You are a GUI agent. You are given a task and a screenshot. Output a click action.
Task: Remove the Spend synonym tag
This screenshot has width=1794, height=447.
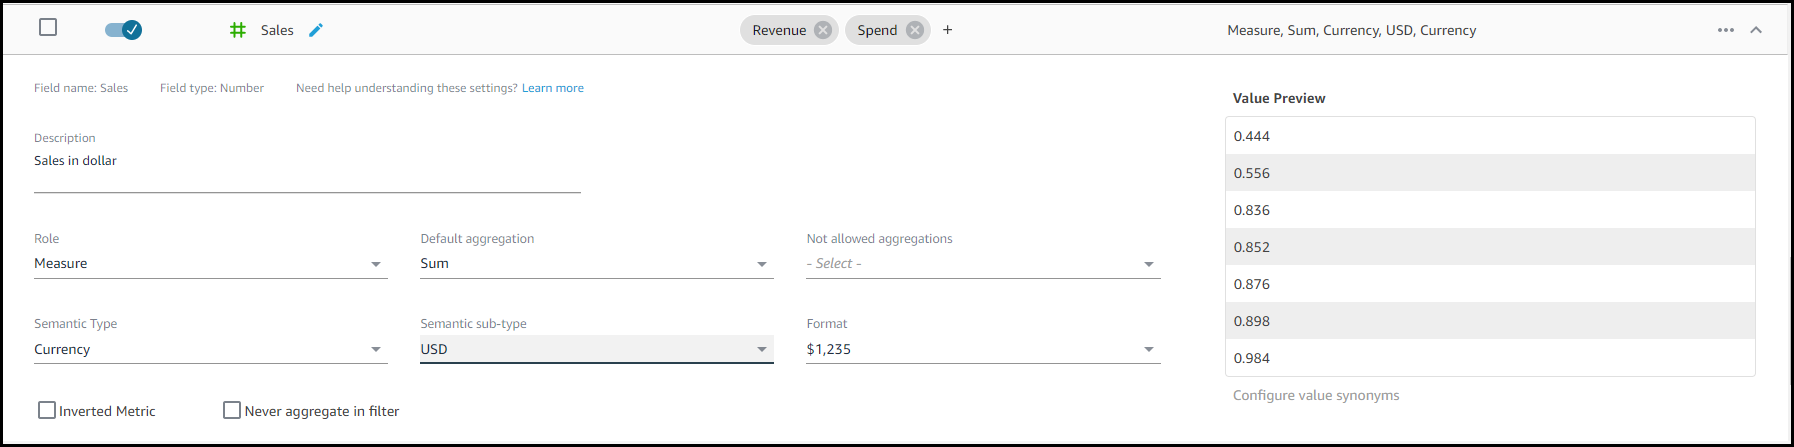tap(914, 30)
